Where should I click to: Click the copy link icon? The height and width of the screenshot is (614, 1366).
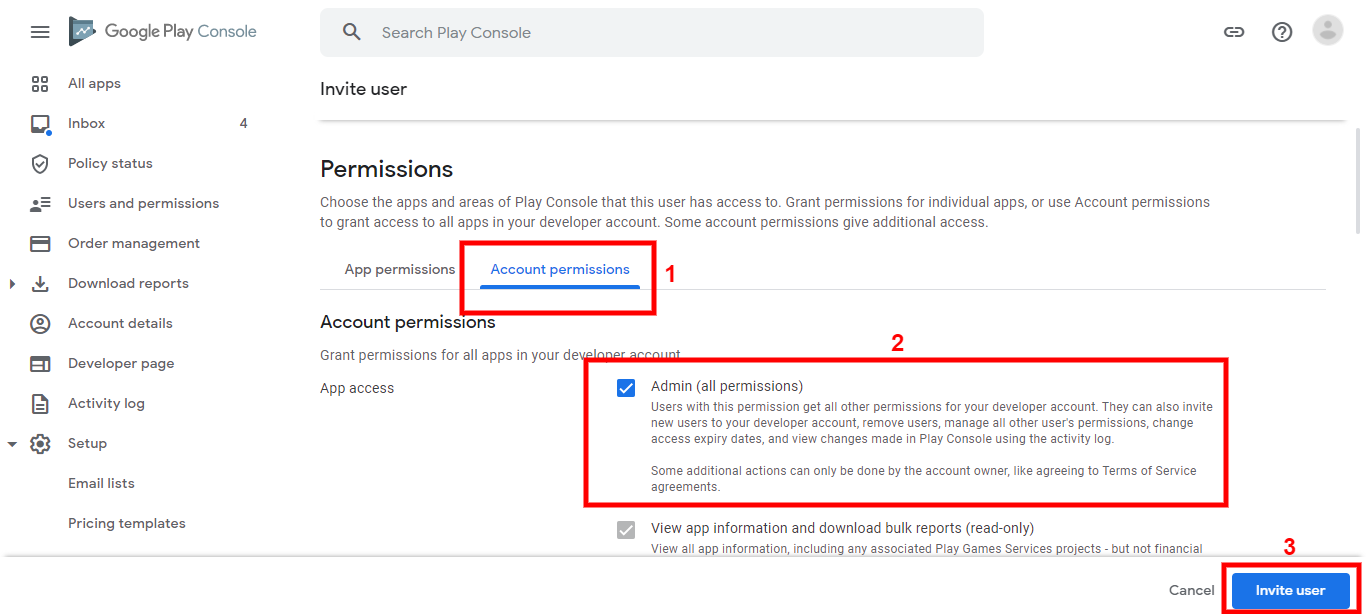pos(1234,32)
